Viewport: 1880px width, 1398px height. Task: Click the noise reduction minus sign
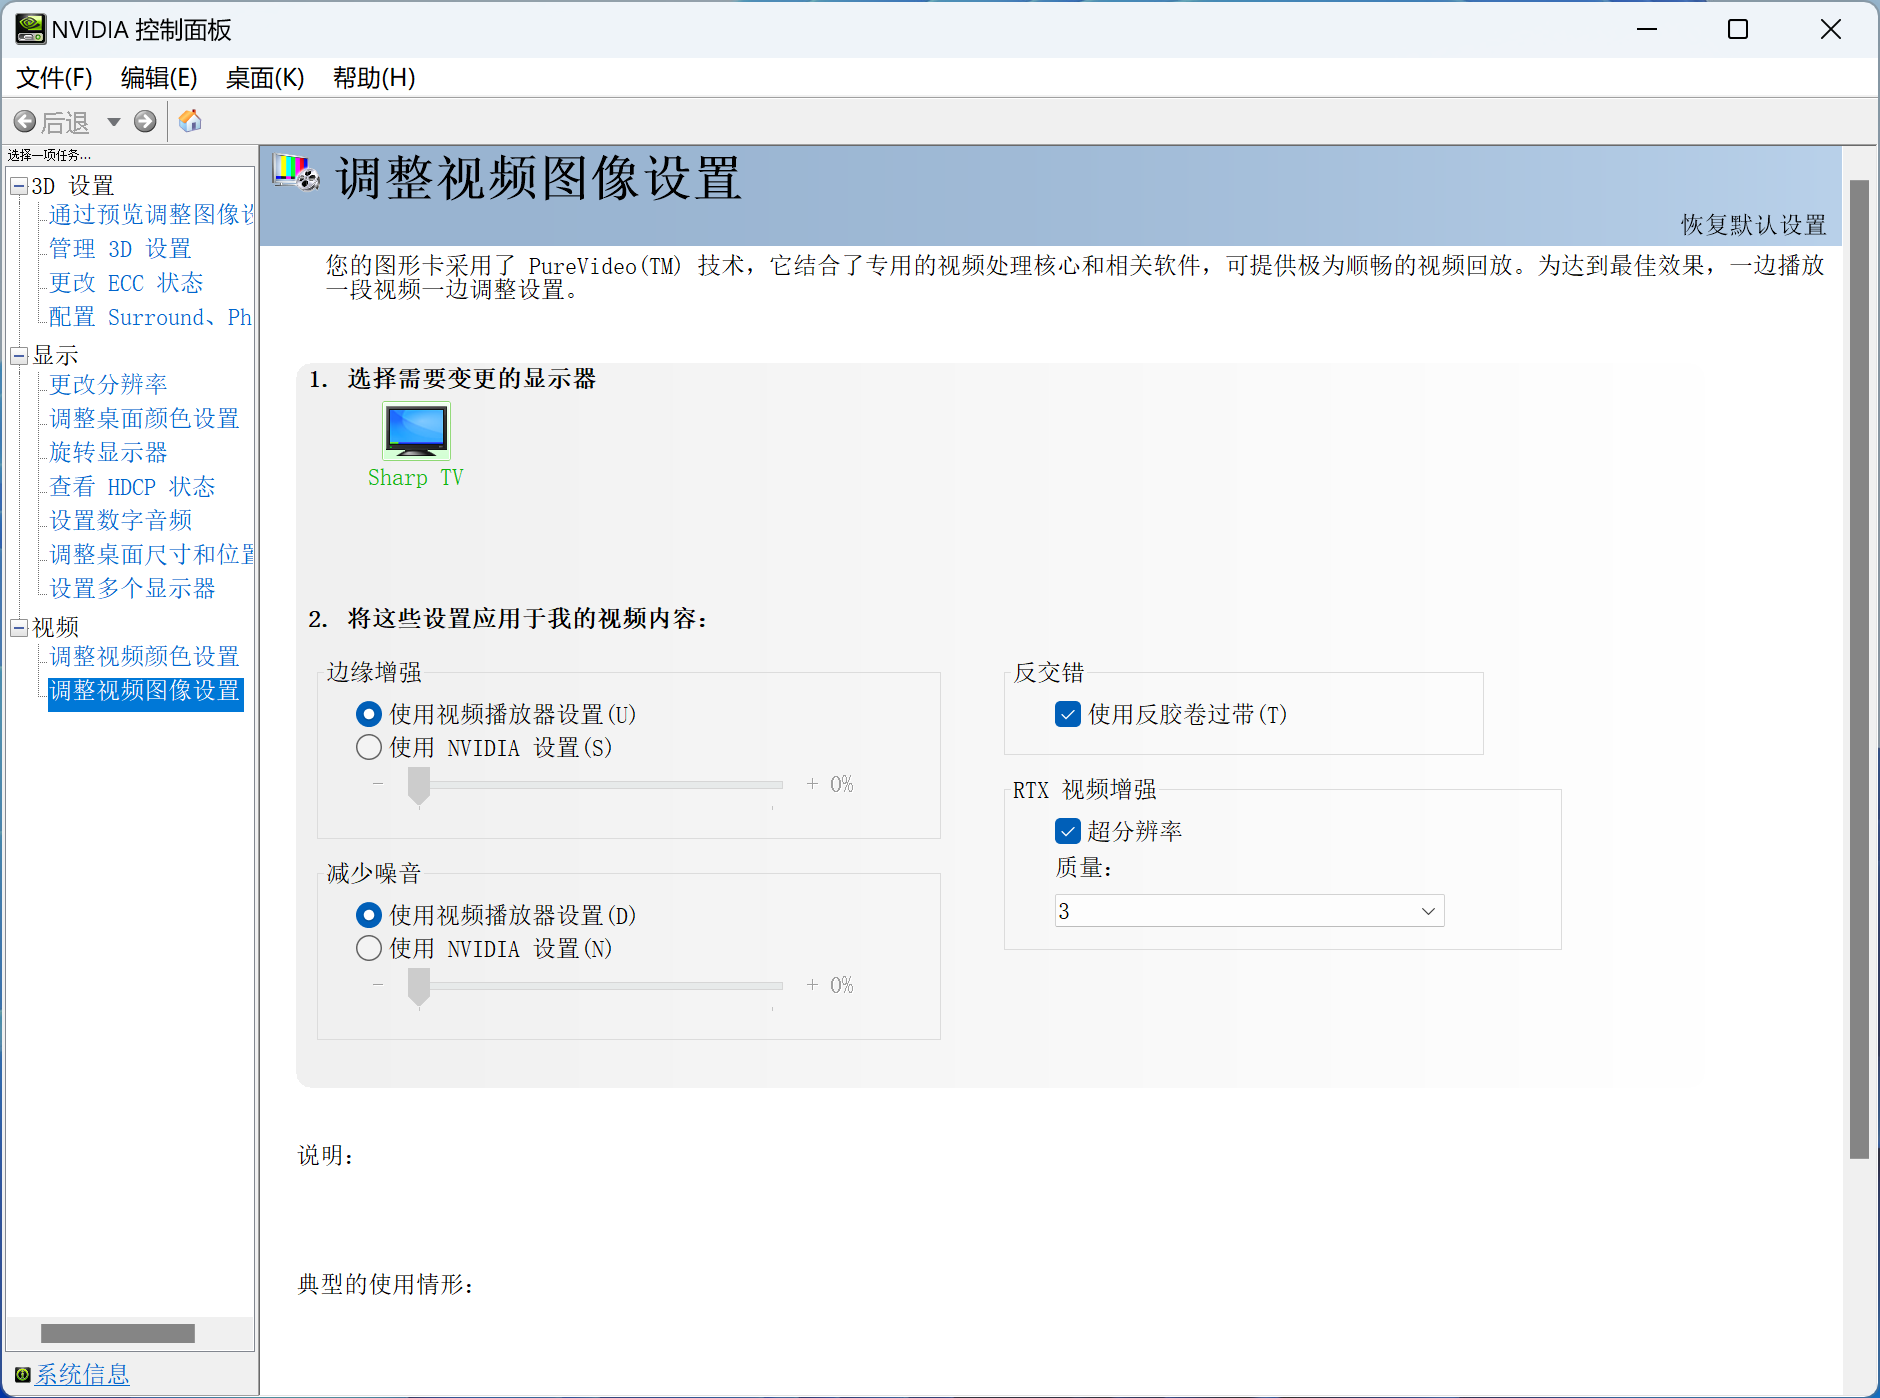tap(378, 985)
